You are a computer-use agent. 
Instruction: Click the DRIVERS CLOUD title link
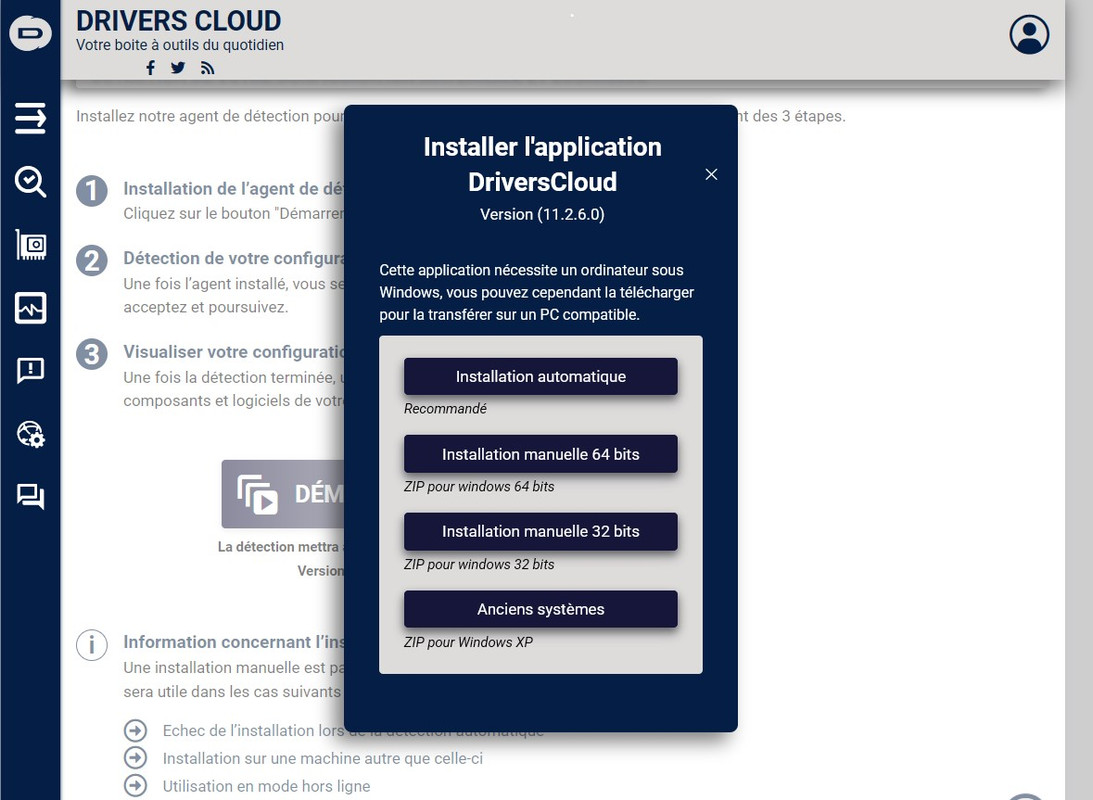point(178,21)
